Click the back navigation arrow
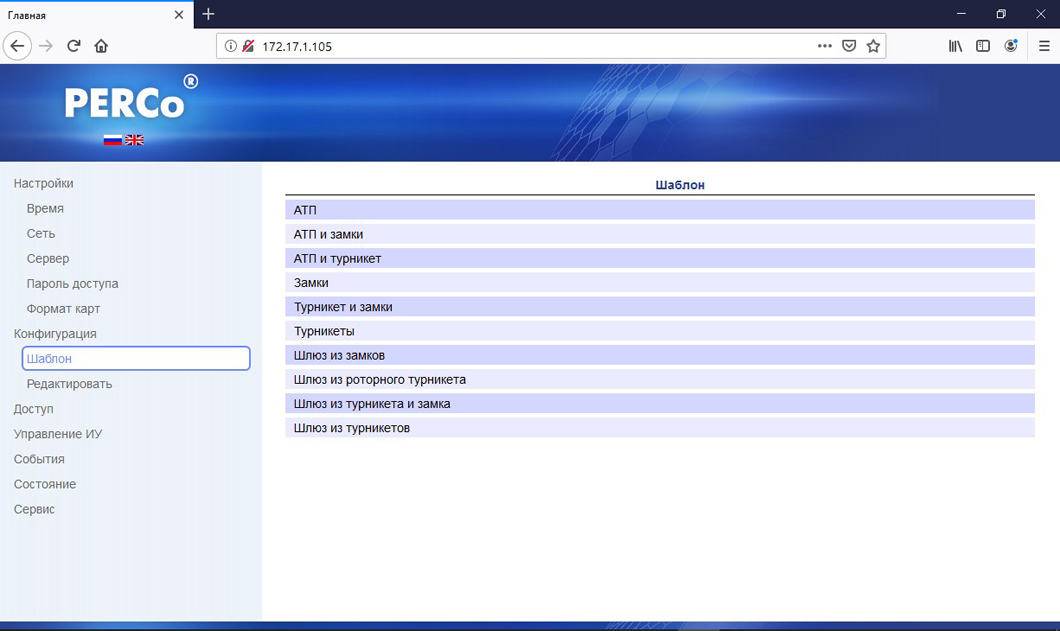Viewport: 1060px width, 631px height. pos(17,46)
